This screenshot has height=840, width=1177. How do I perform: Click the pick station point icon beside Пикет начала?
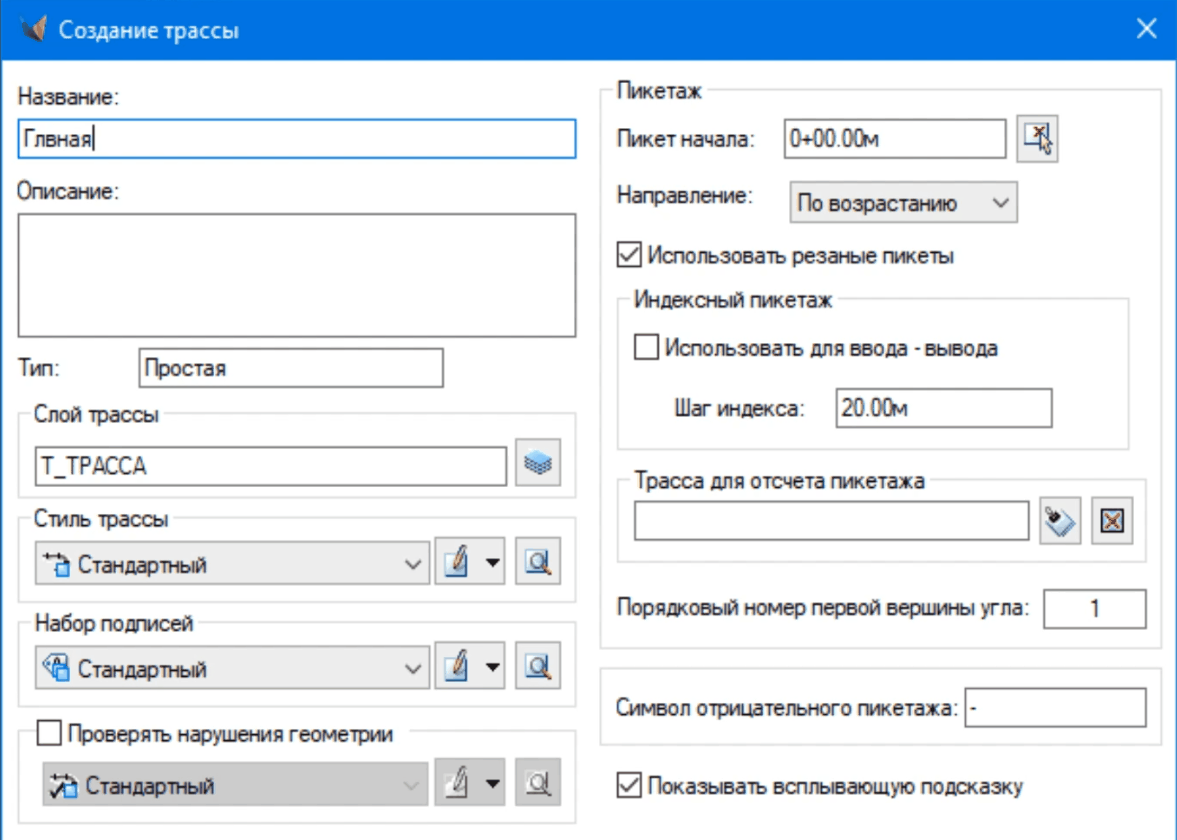point(1038,140)
